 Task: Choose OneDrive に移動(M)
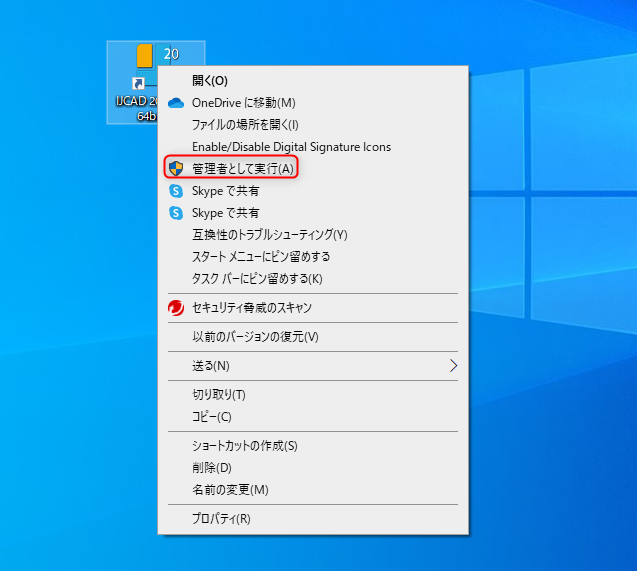click(313, 103)
